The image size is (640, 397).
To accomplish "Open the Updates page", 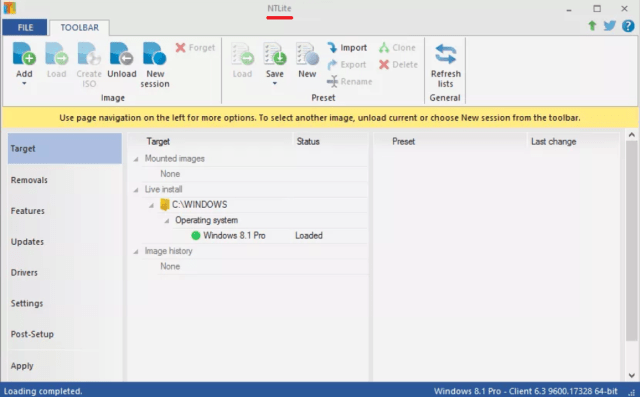I will [64, 242].
